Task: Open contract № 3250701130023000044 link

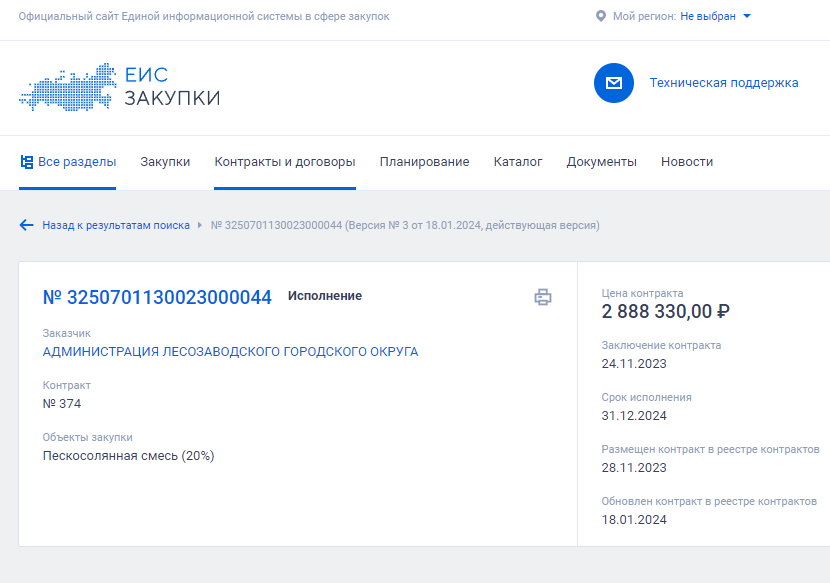Action: pyautogui.click(x=157, y=297)
